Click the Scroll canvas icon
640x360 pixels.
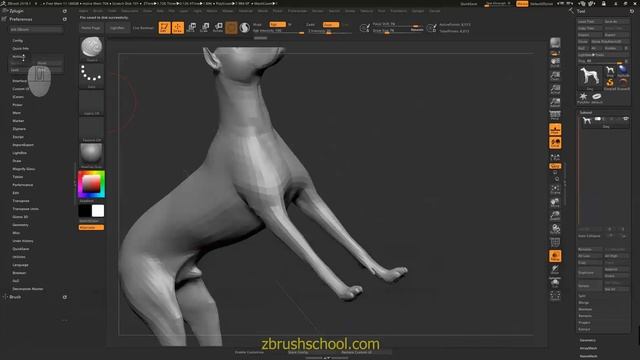555,62
